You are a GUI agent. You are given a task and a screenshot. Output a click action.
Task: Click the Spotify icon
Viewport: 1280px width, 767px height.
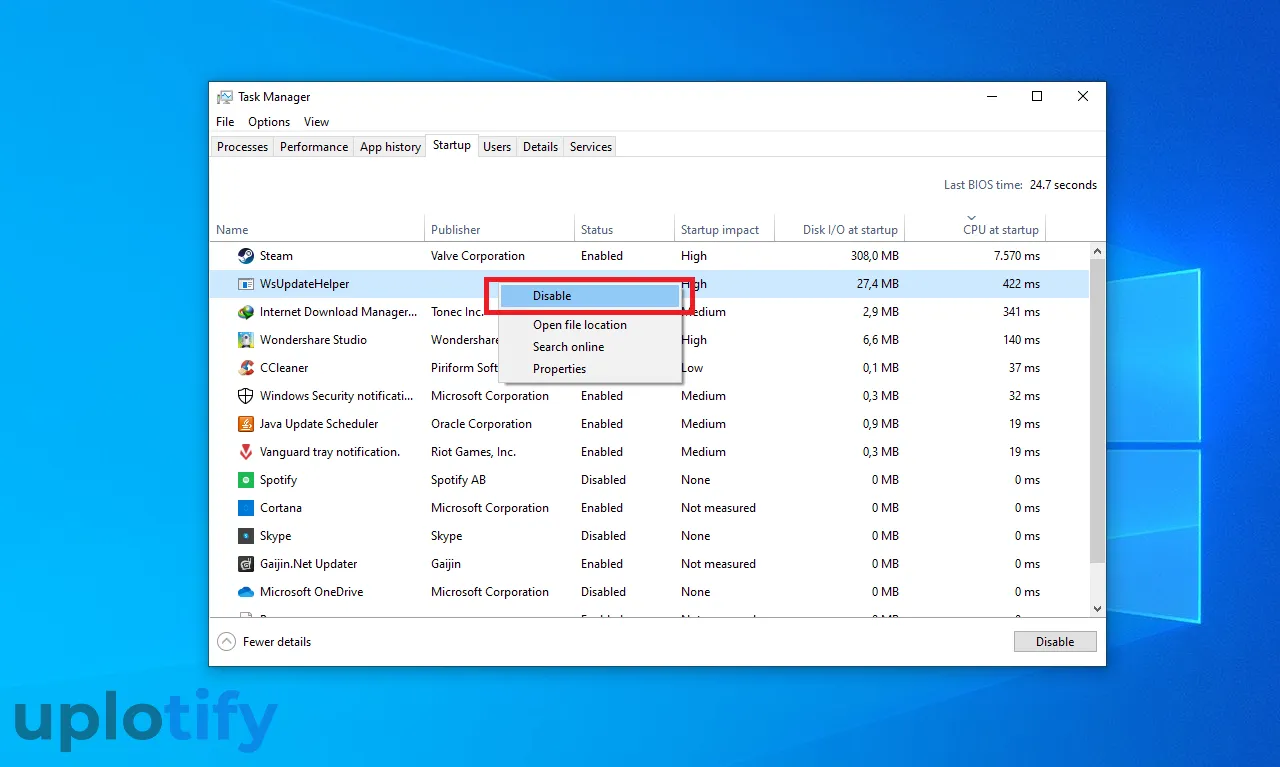click(246, 480)
